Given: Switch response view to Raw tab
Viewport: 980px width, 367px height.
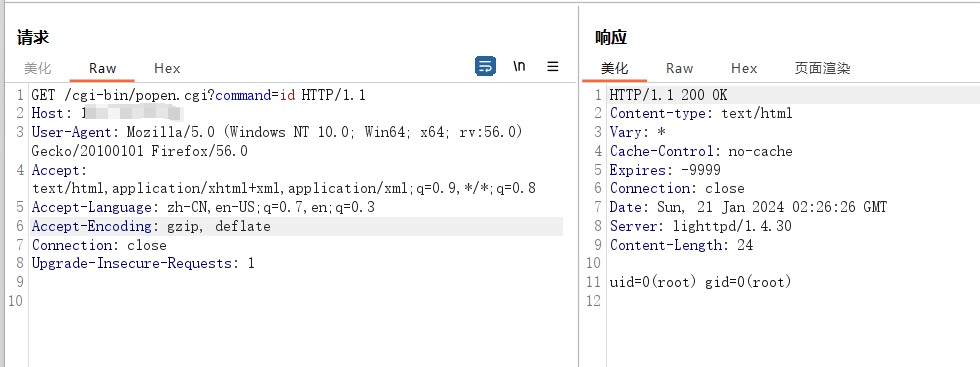Looking at the screenshot, I should pyautogui.click(x=679, y=68).
